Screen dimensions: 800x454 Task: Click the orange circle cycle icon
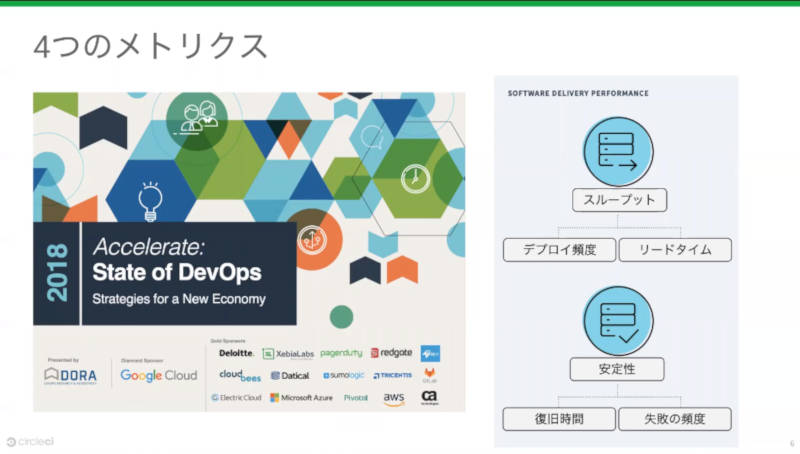[x=312, y=240]
